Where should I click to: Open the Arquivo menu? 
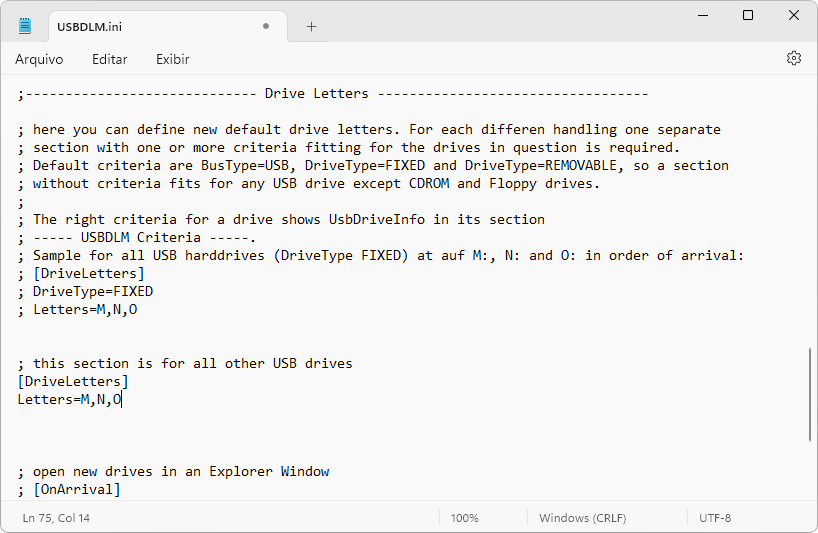click(39, 59)
